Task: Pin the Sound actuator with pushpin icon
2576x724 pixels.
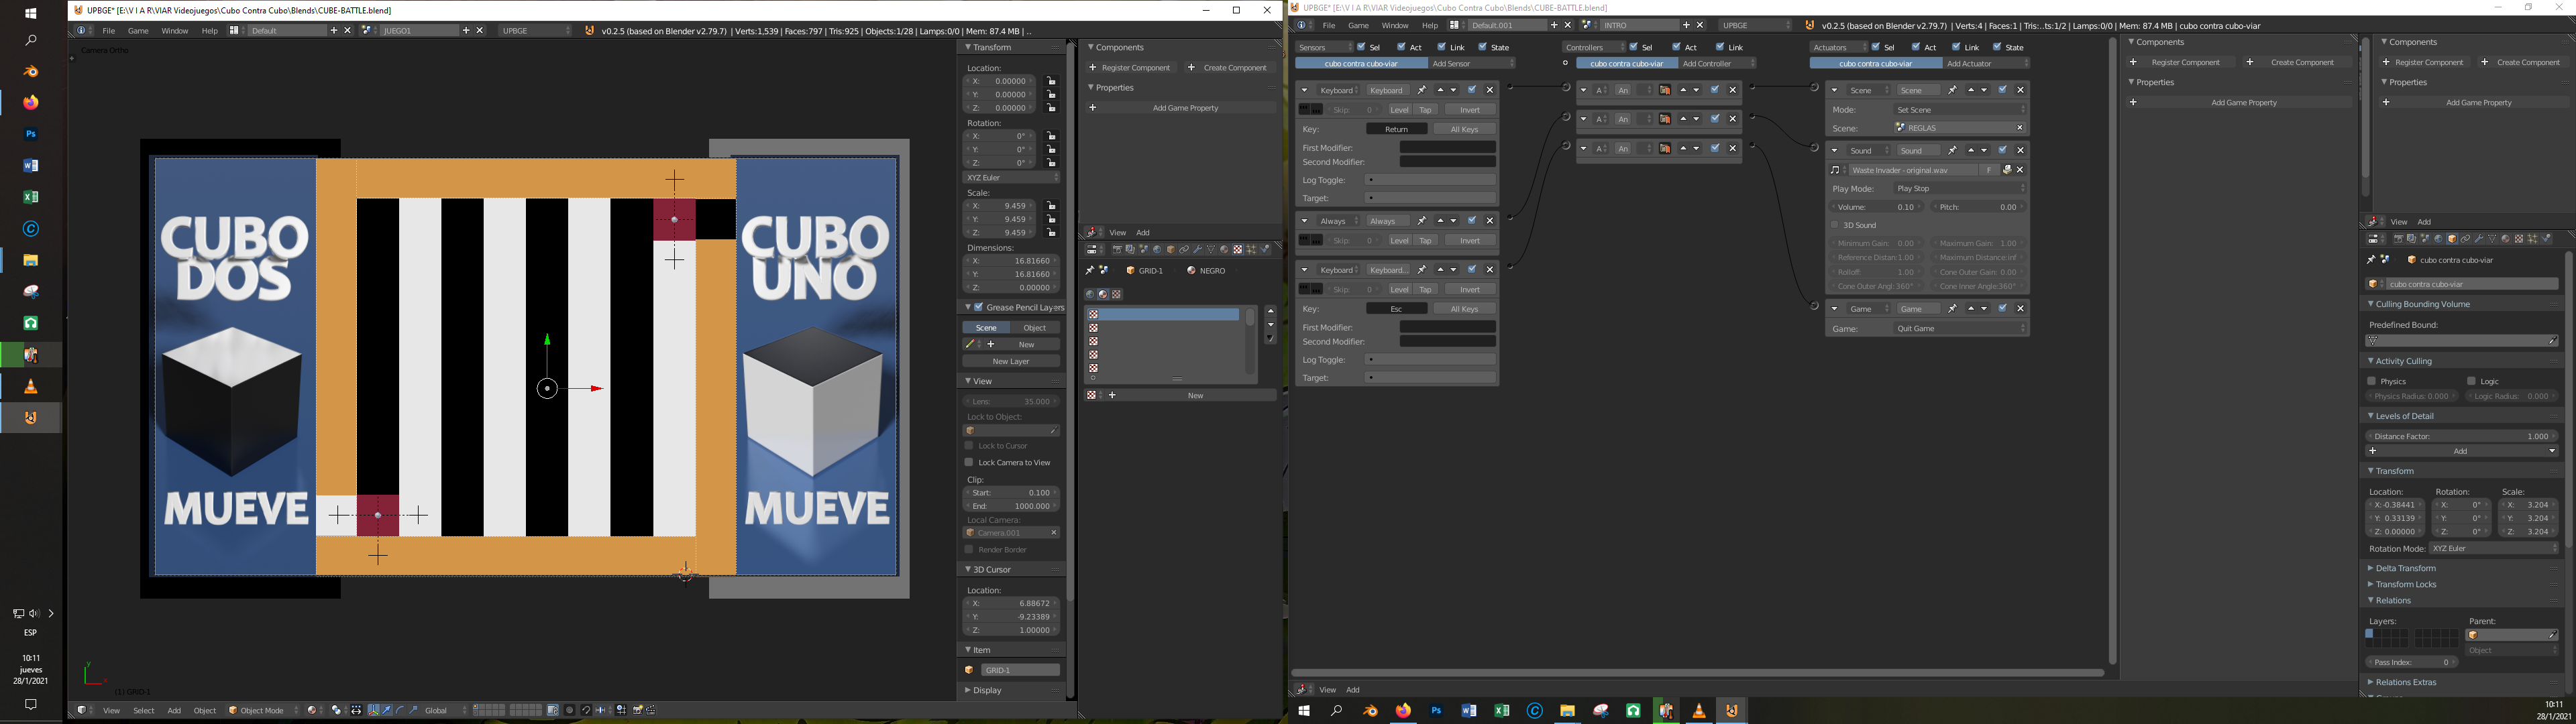Action: click(x=1952, y=151)
